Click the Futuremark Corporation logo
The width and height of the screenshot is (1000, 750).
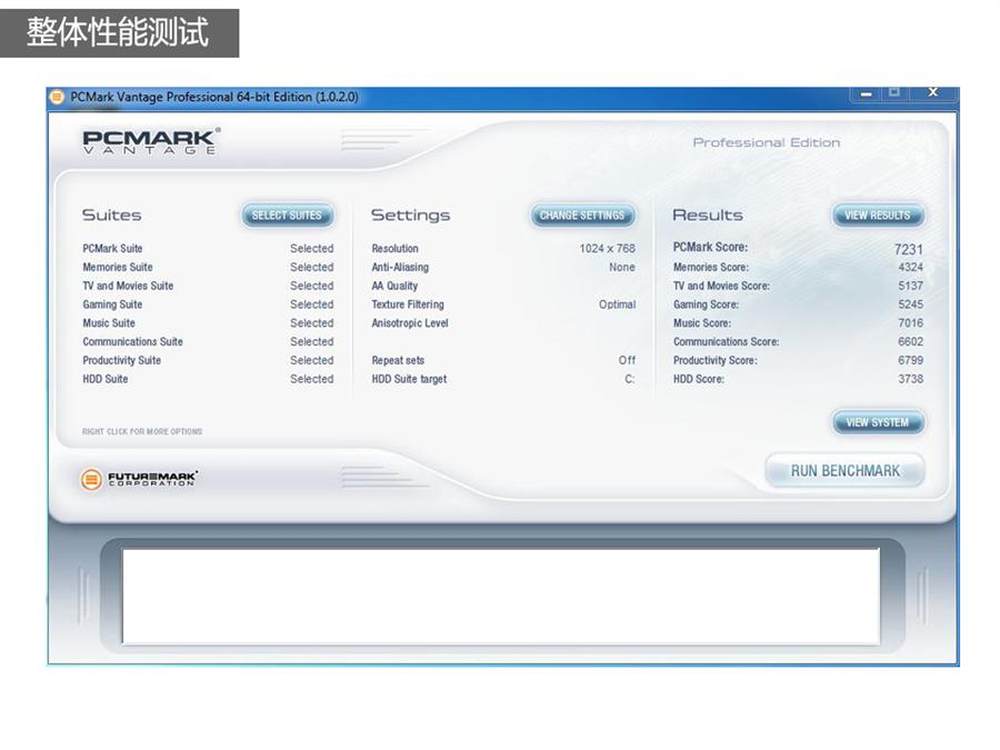138,478
